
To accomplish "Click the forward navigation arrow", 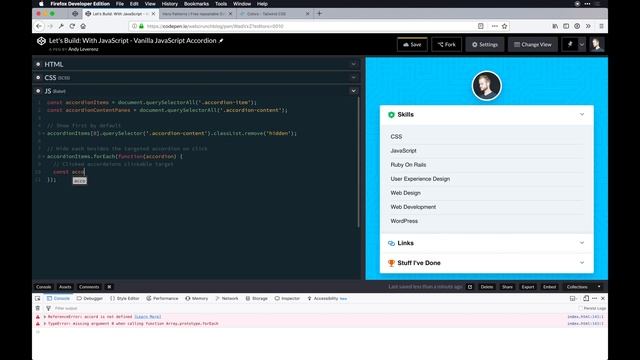I will 50,26.
